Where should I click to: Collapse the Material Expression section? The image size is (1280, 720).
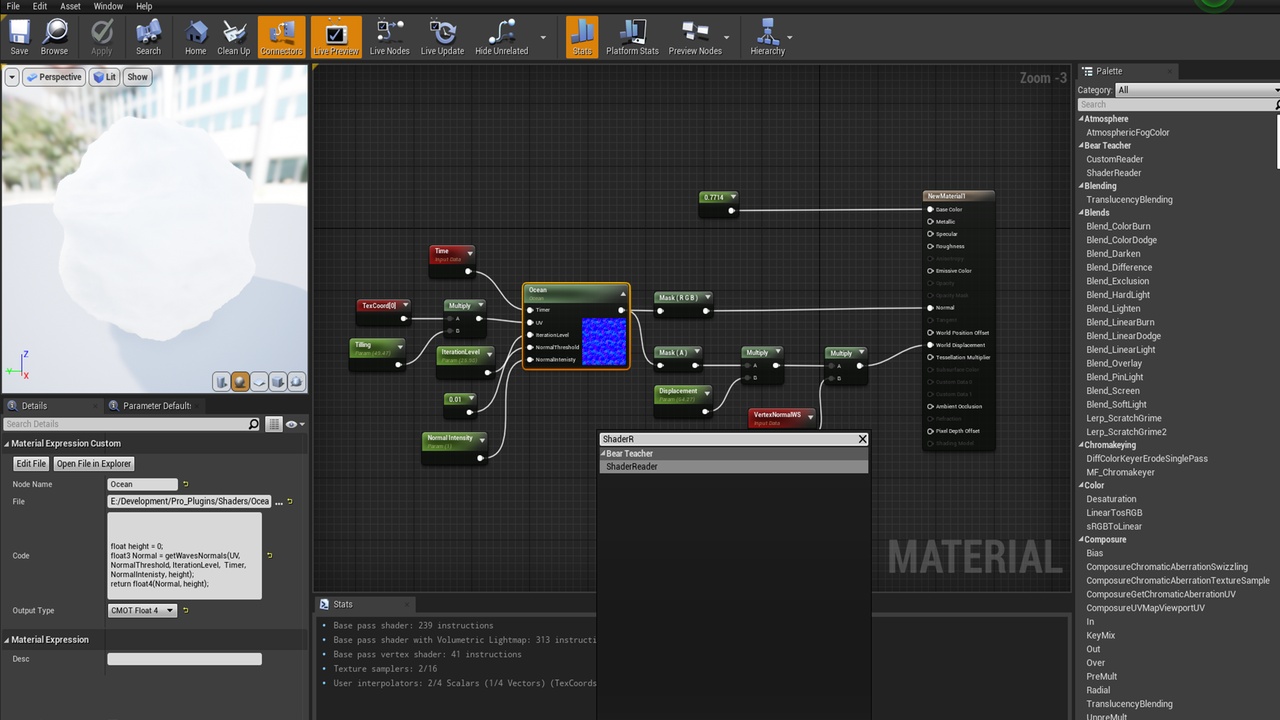coord(6,640)
